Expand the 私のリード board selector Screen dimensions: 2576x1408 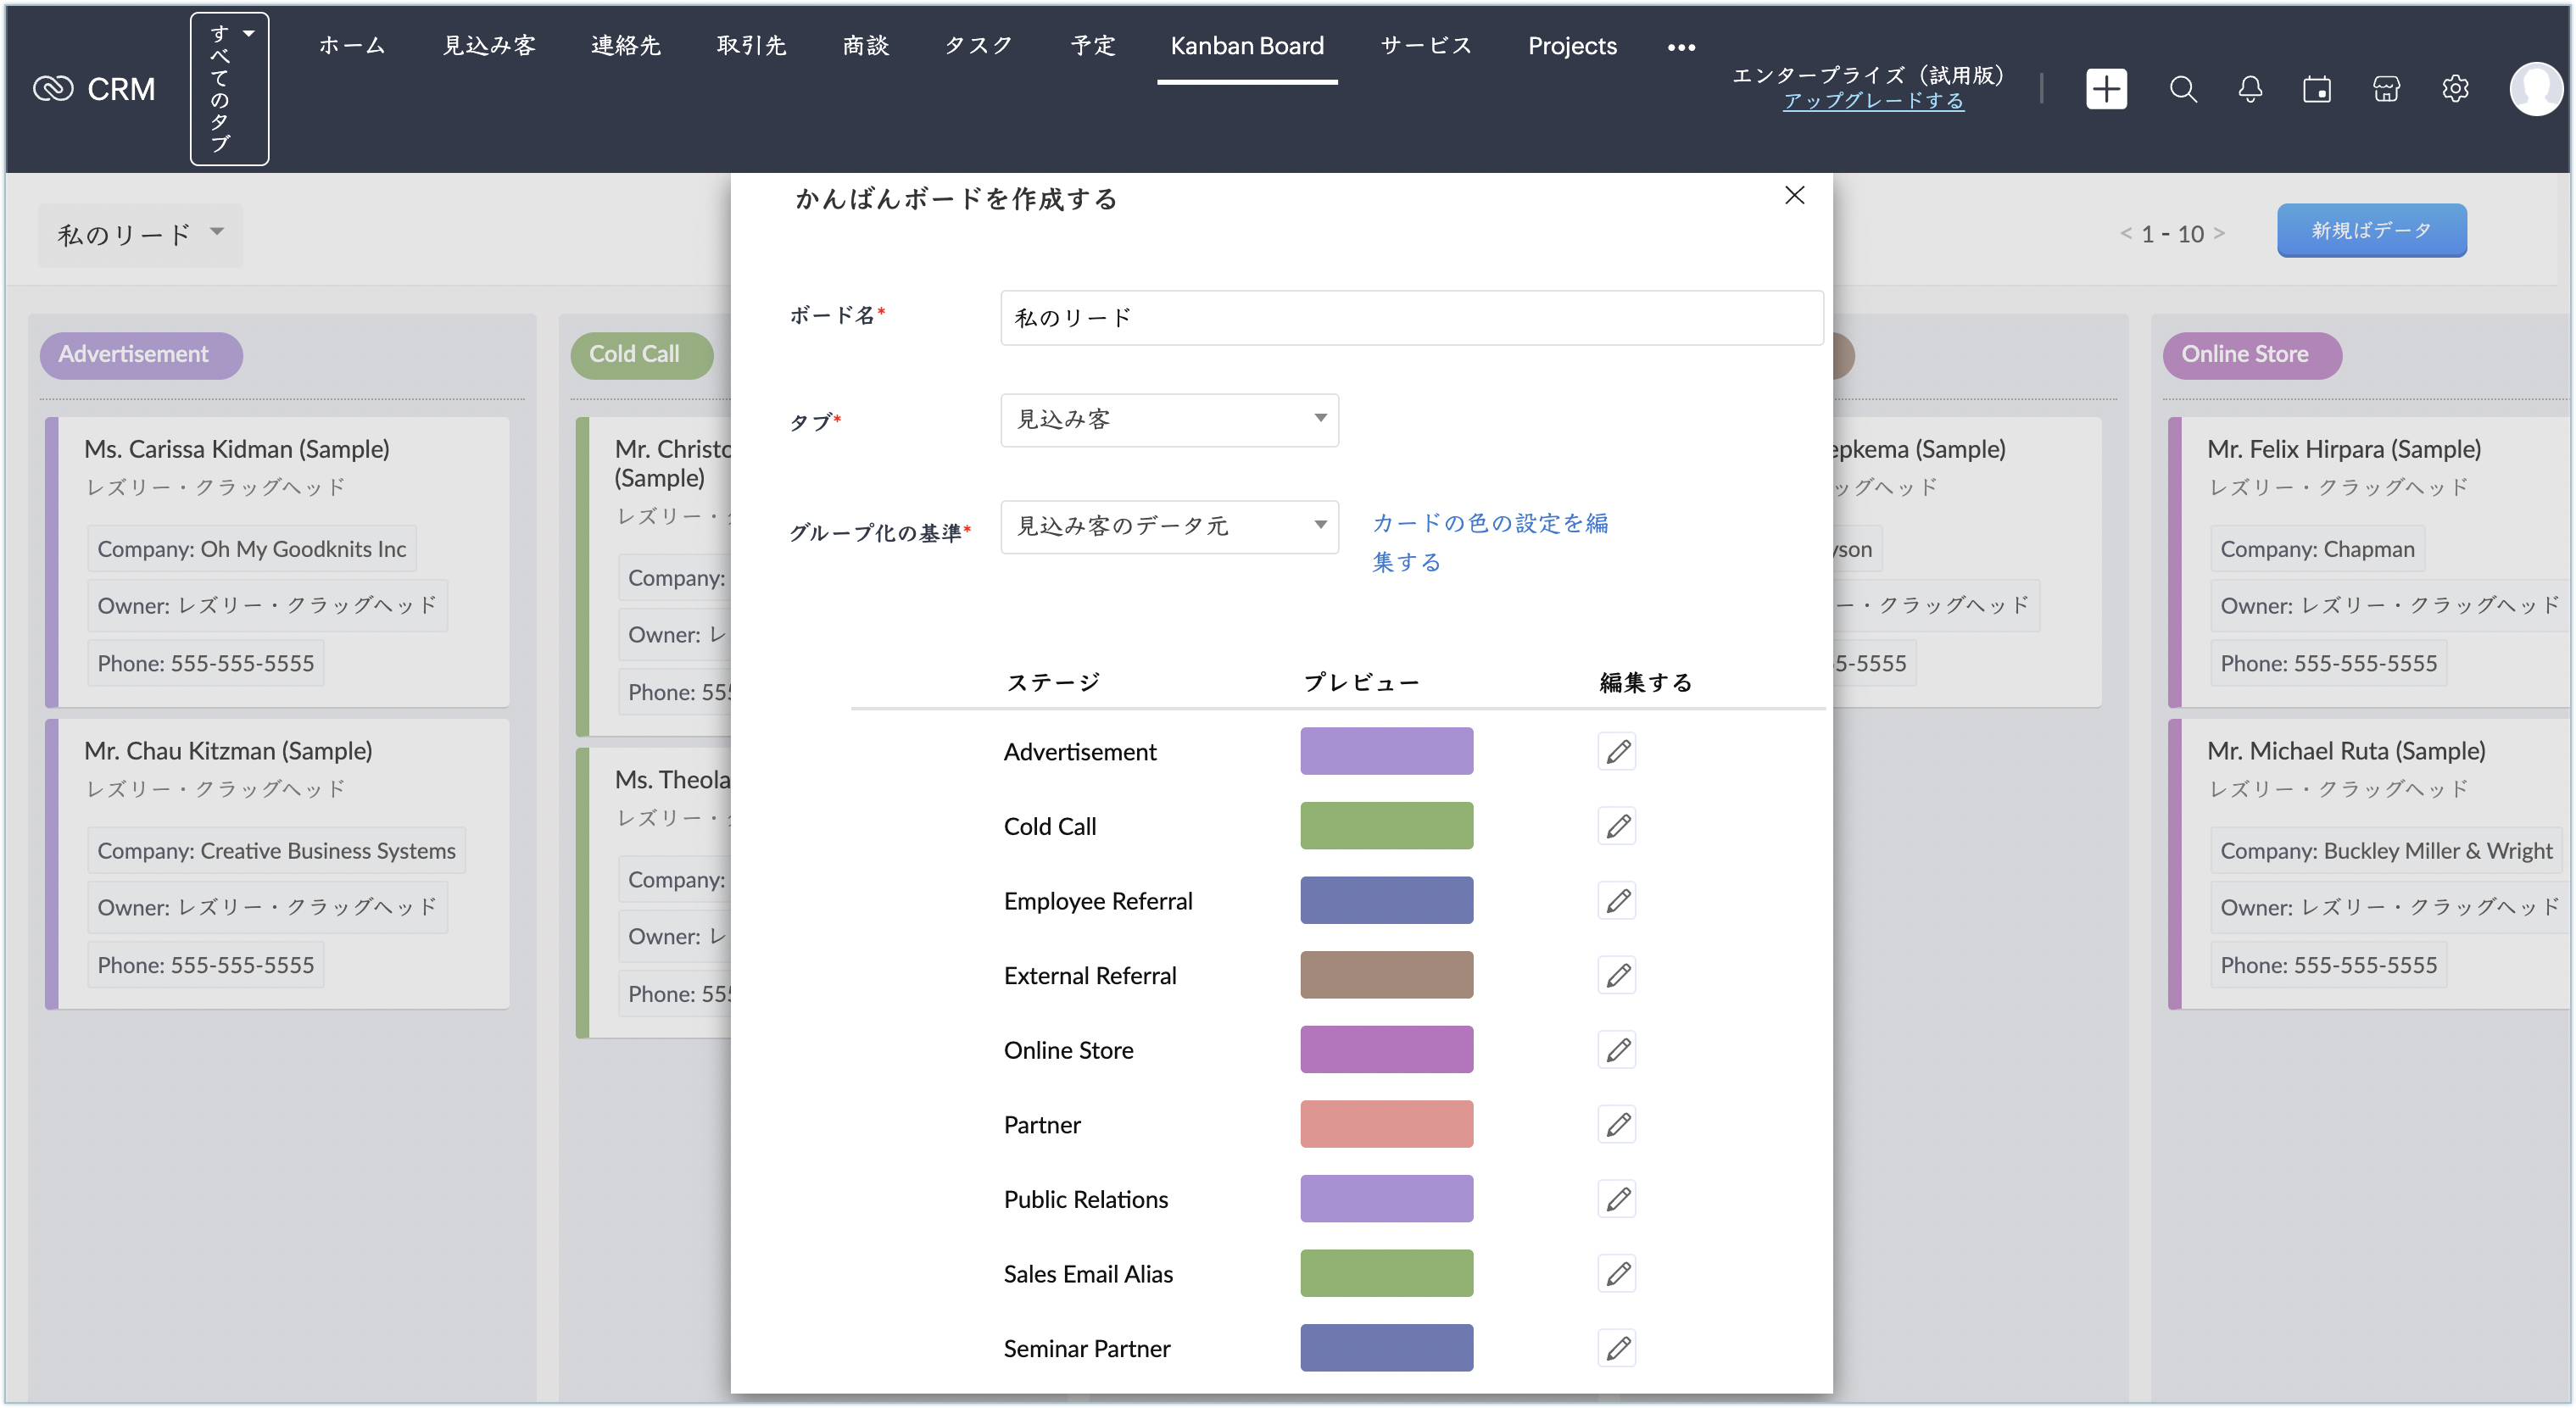[x=140, y=235]
